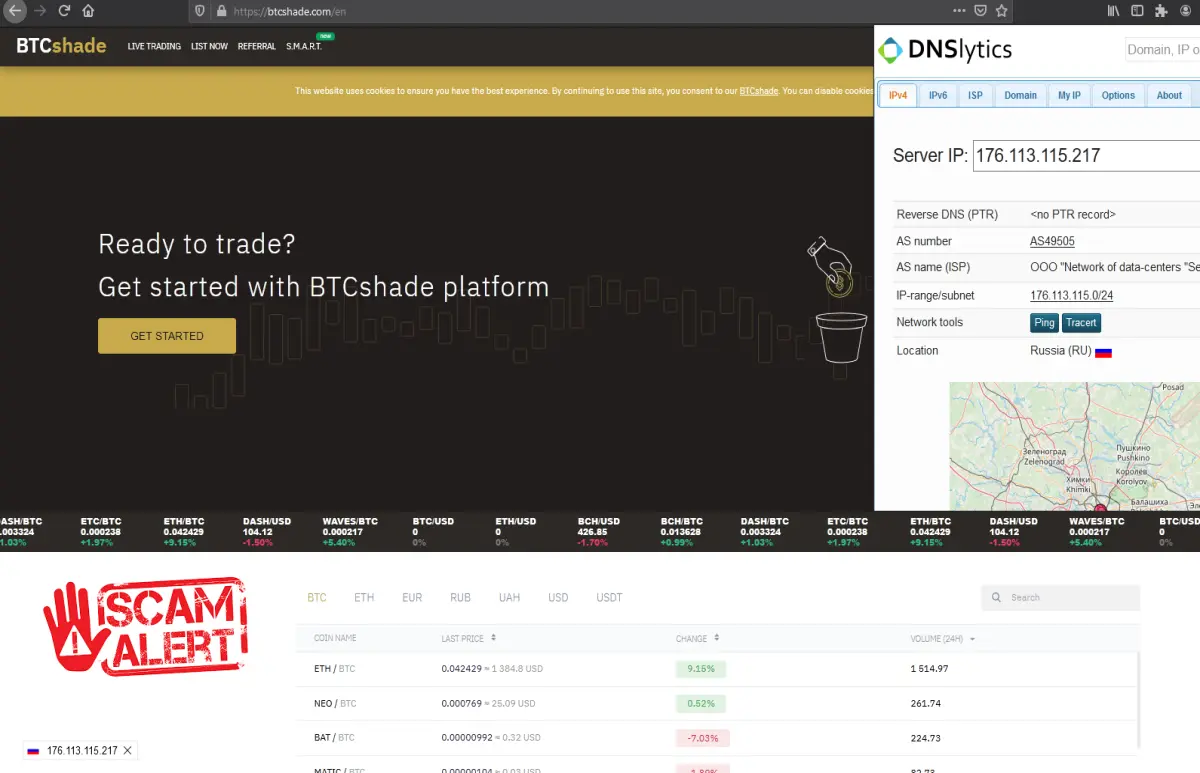Click the GET STARTED button
The height and width of the screenshot is (773, 1200).
167,336
